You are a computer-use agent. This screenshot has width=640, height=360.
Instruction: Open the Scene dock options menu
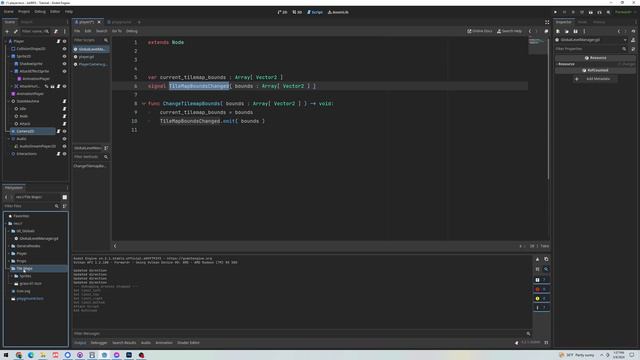(64, 31)
